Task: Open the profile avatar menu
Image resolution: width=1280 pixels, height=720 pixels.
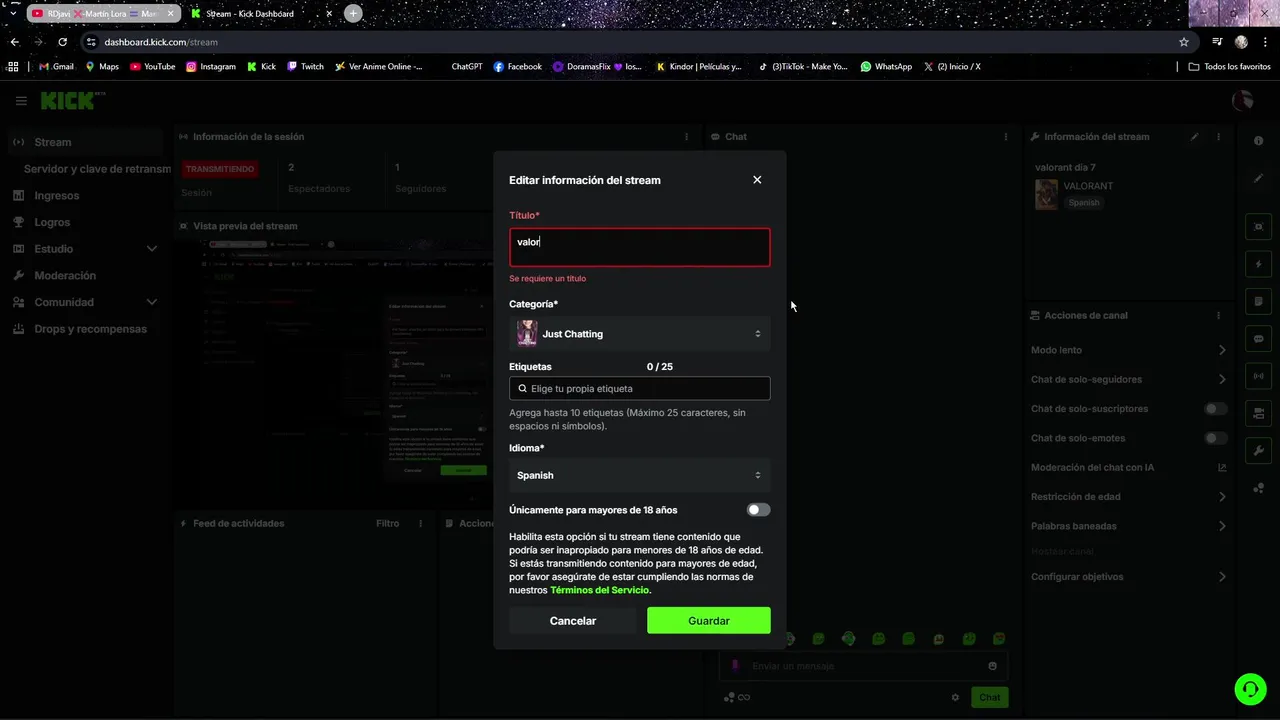Action: [x=1242, y=101]
